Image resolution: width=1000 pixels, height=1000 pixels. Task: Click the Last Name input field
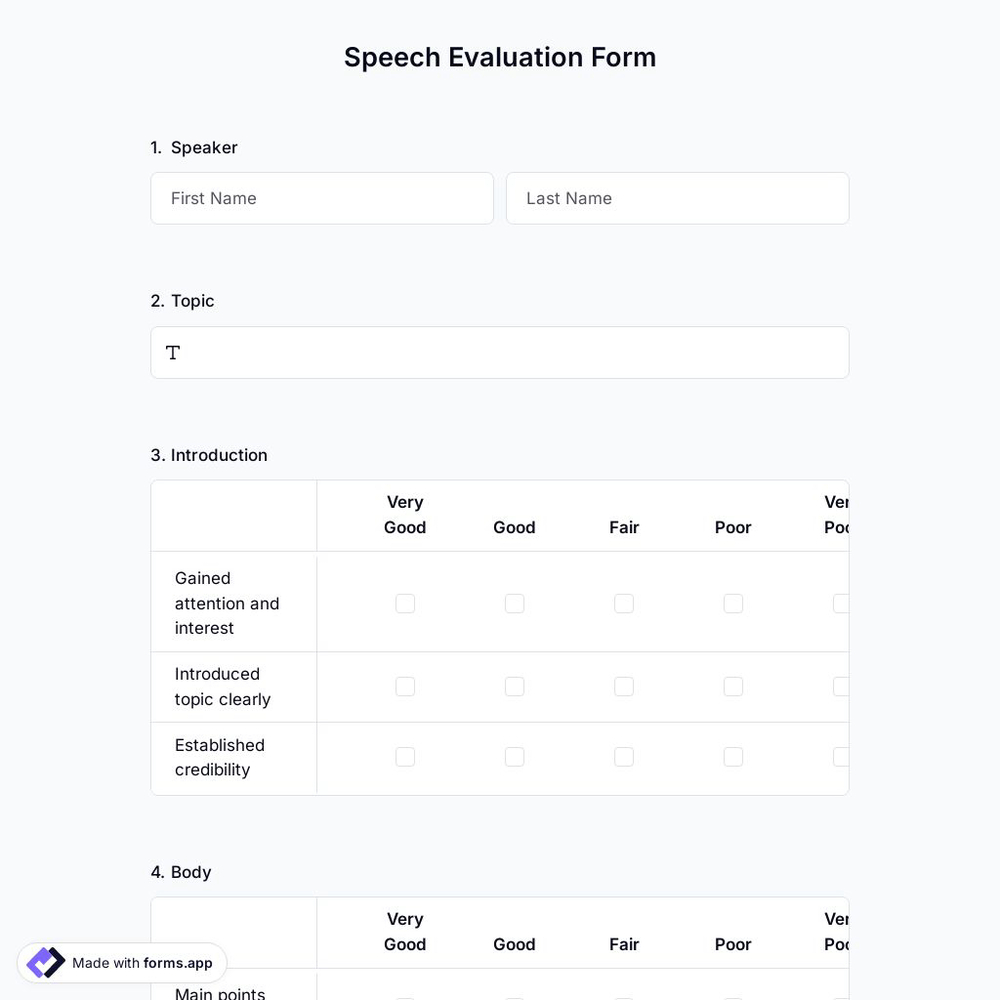[x=678, y=198]
